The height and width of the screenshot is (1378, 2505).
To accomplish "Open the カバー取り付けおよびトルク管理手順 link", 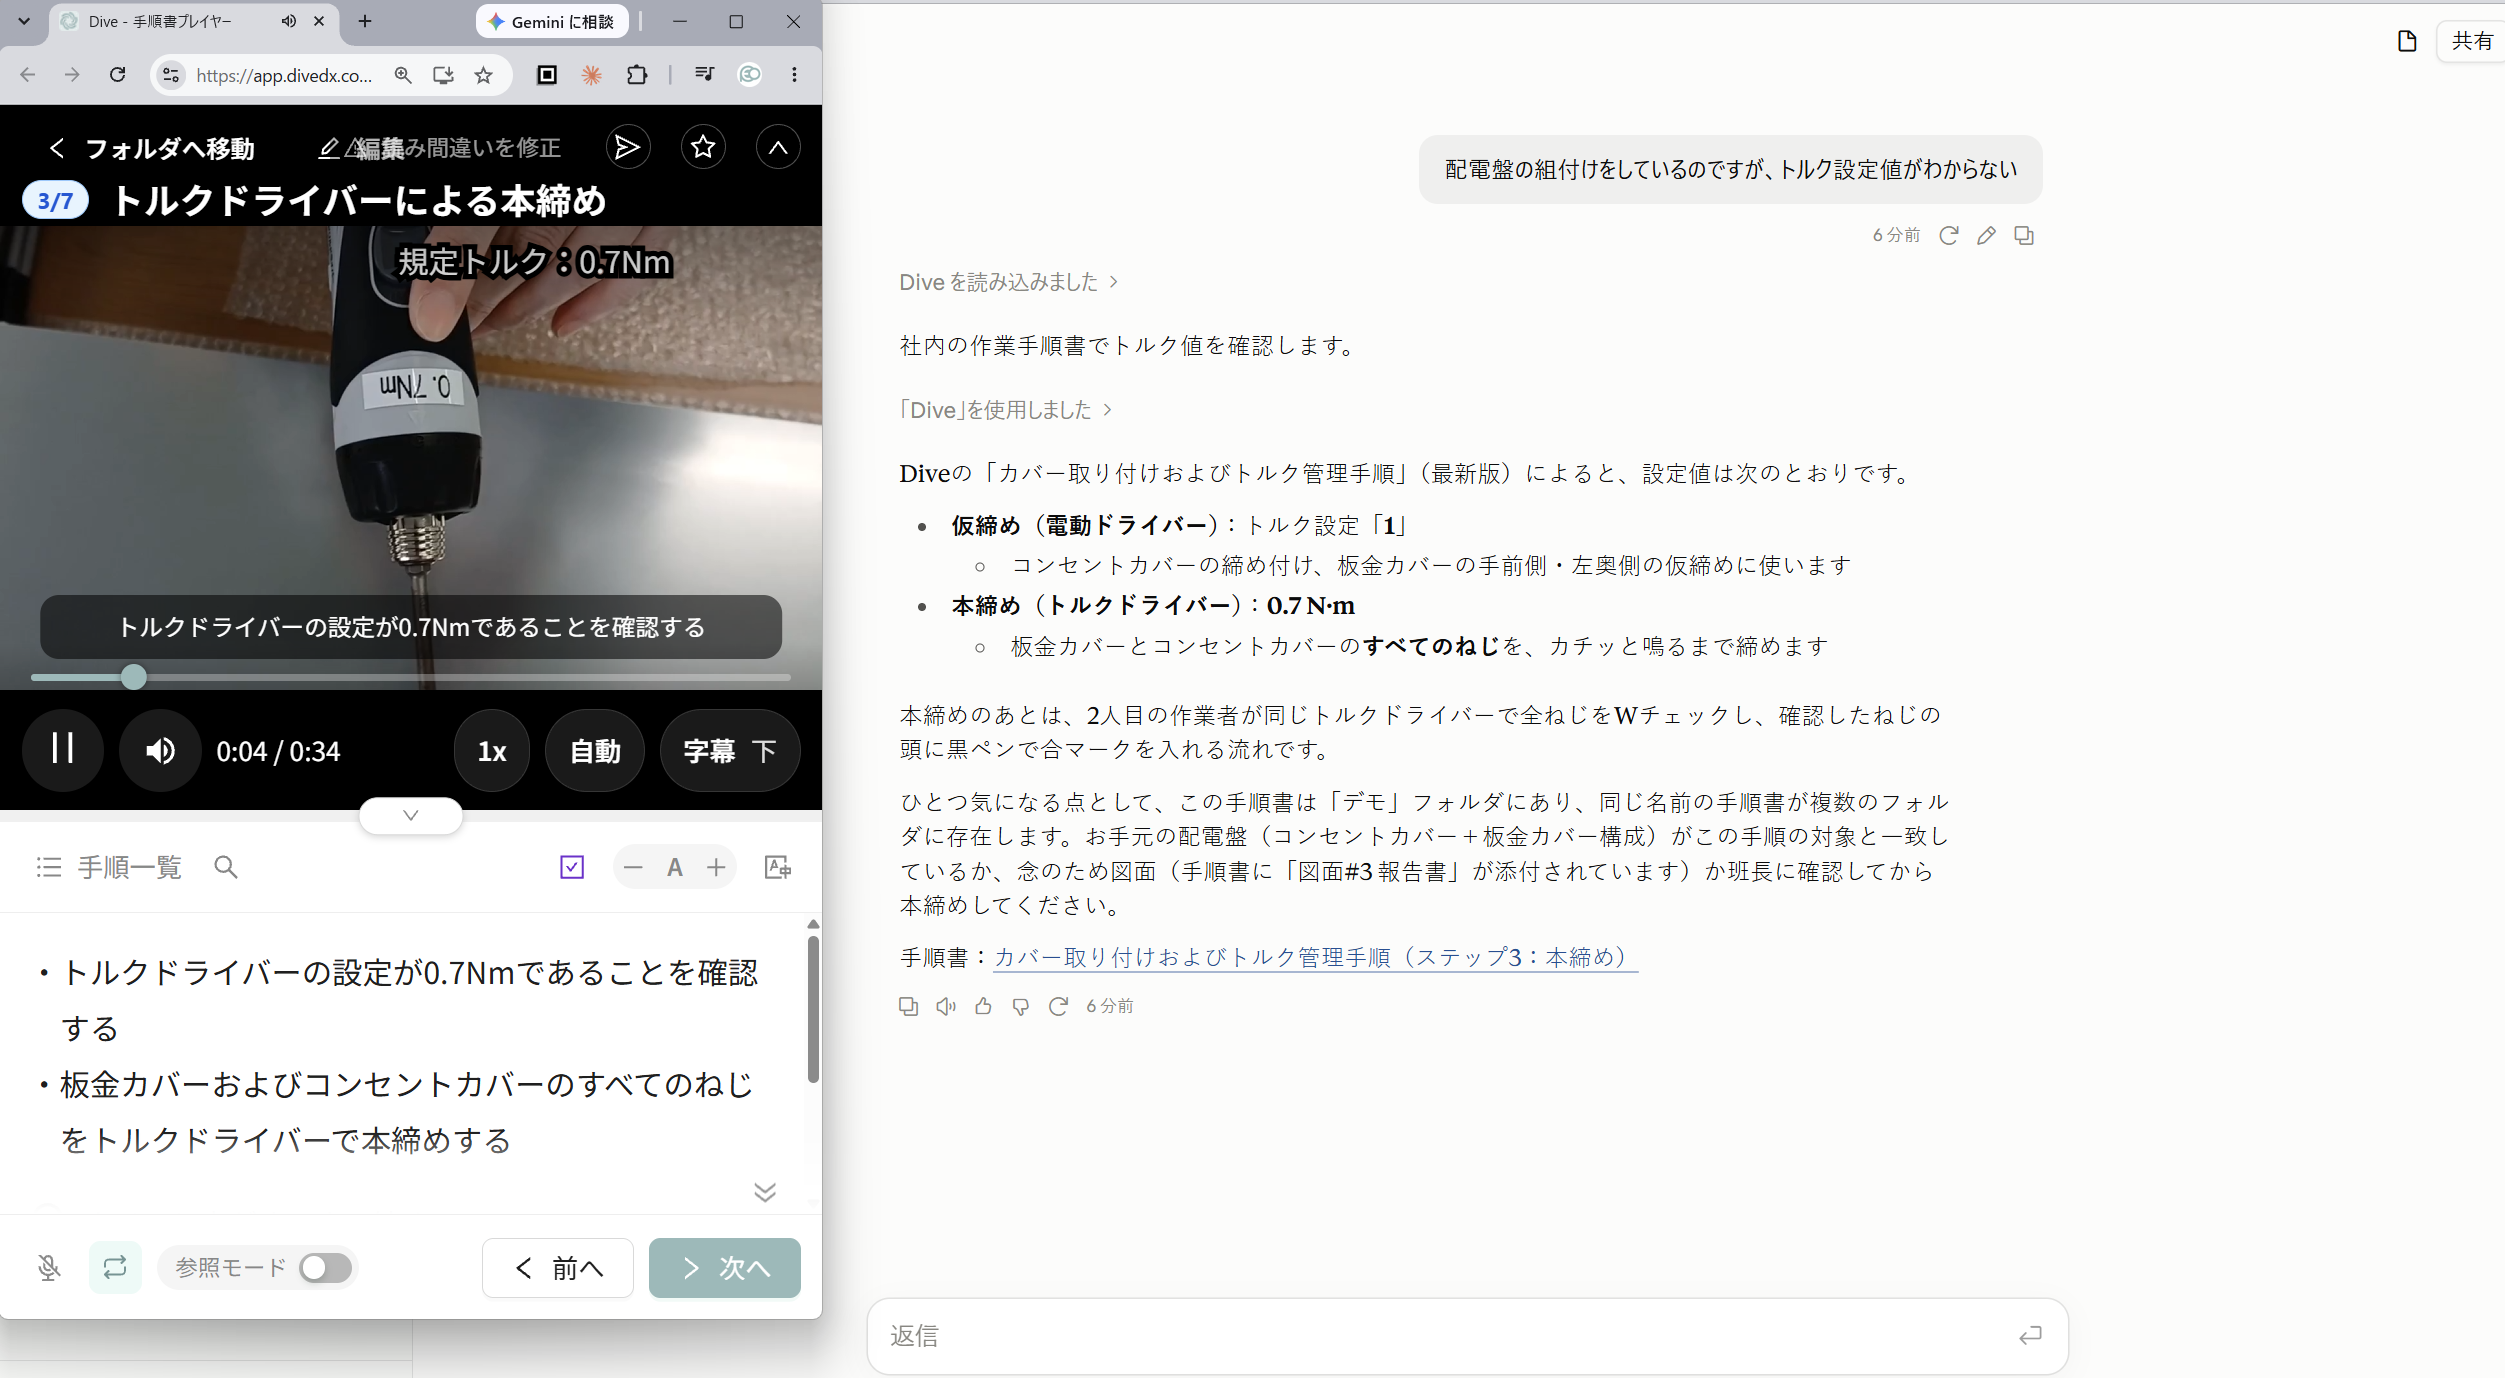I will pos(1315,957).
